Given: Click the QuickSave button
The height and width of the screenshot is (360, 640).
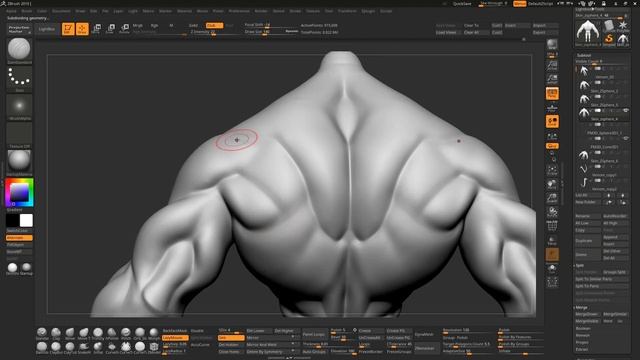Looking at the screenshot, I should tap(462, 4).
